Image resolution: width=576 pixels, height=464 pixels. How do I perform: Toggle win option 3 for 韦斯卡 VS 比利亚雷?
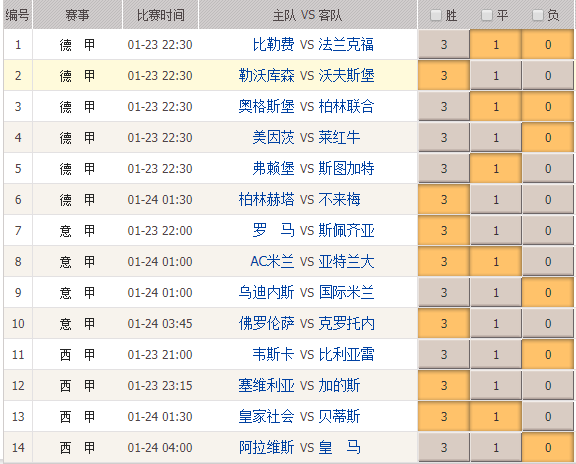click(444, 355)
